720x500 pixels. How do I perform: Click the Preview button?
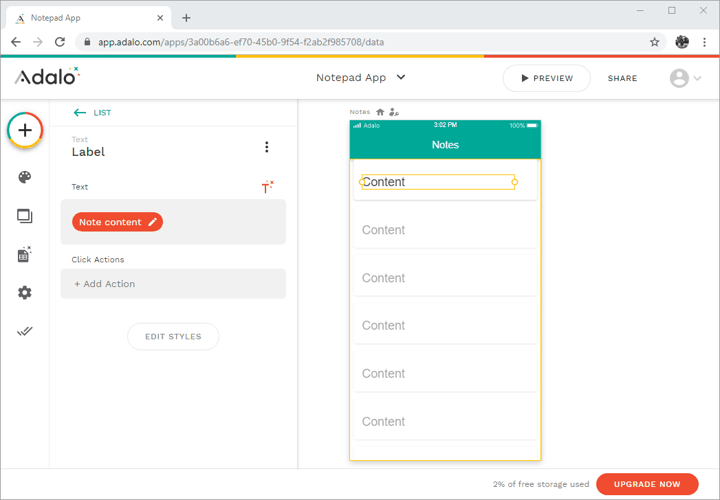click(x=546, y=78)
